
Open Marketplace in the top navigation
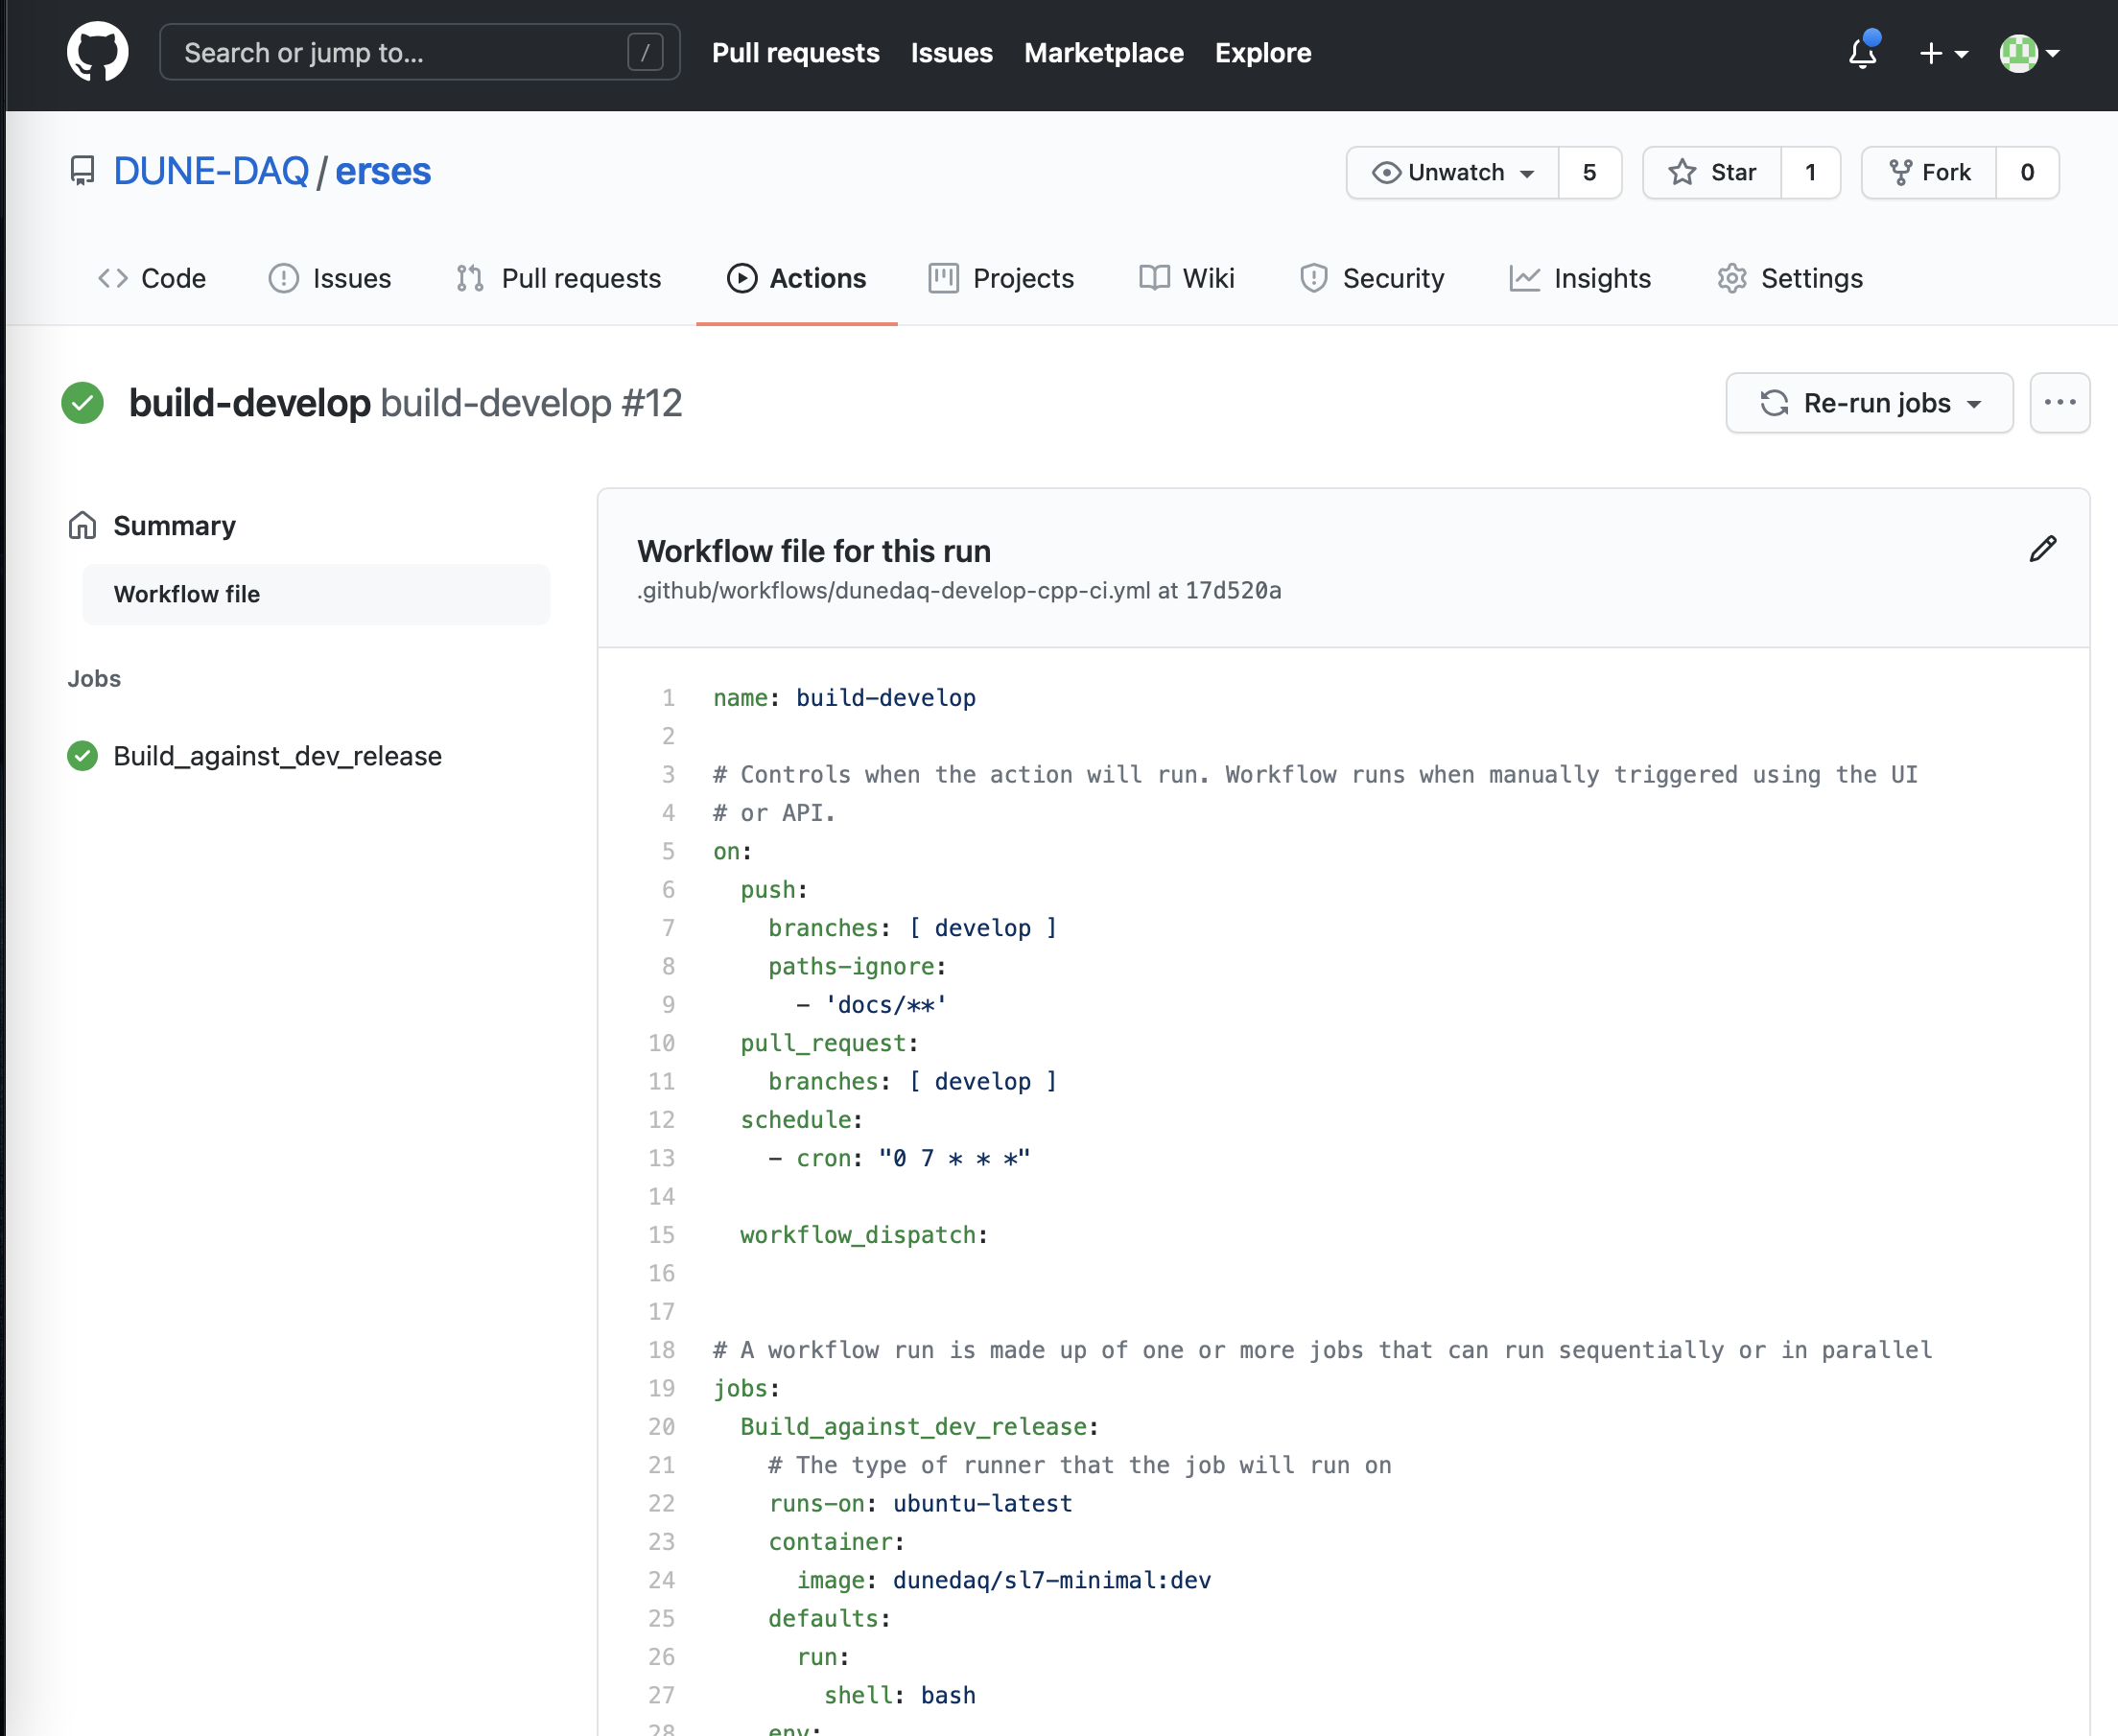click(1103, 53)
